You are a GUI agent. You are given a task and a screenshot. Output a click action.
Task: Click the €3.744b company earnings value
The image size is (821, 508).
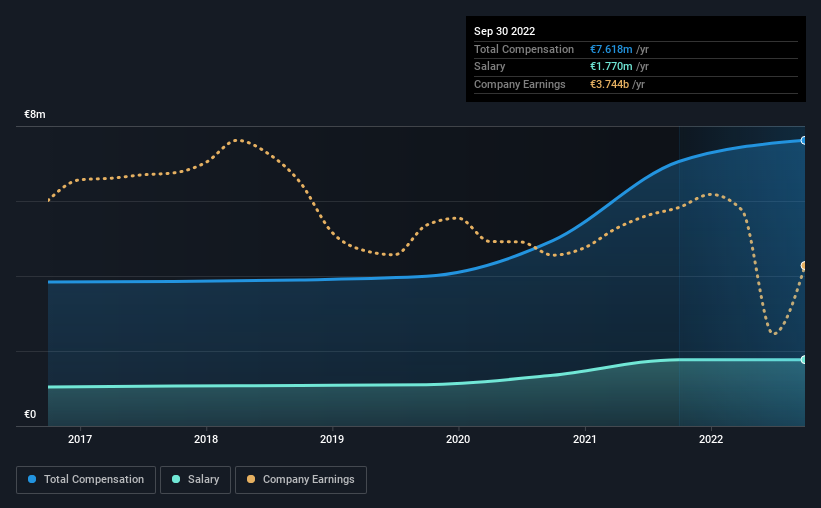tap(609, 84)
